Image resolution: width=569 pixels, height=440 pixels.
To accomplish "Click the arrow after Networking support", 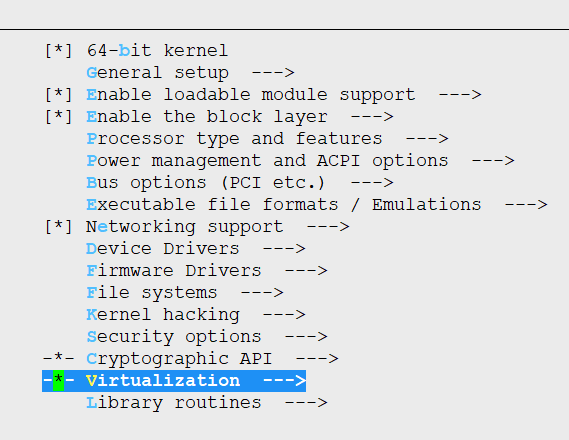I will click(x=328, y=227).
